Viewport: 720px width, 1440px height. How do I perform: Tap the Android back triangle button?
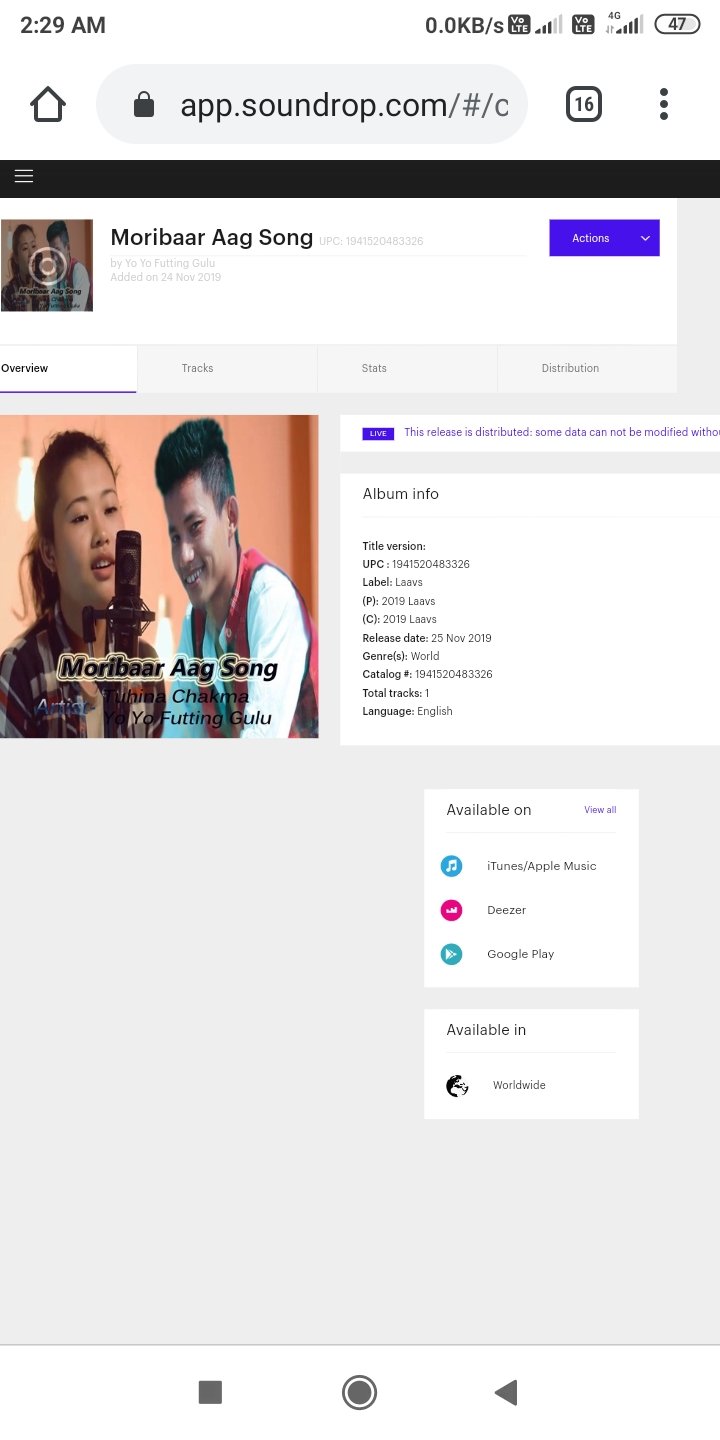point(506,1392)
